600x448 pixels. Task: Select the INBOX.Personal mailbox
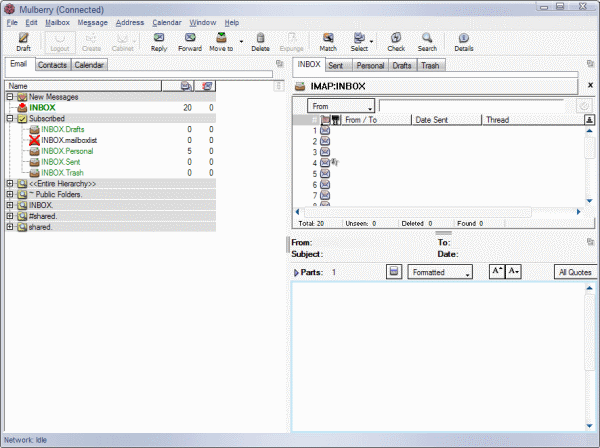click(x=67, y=151)
